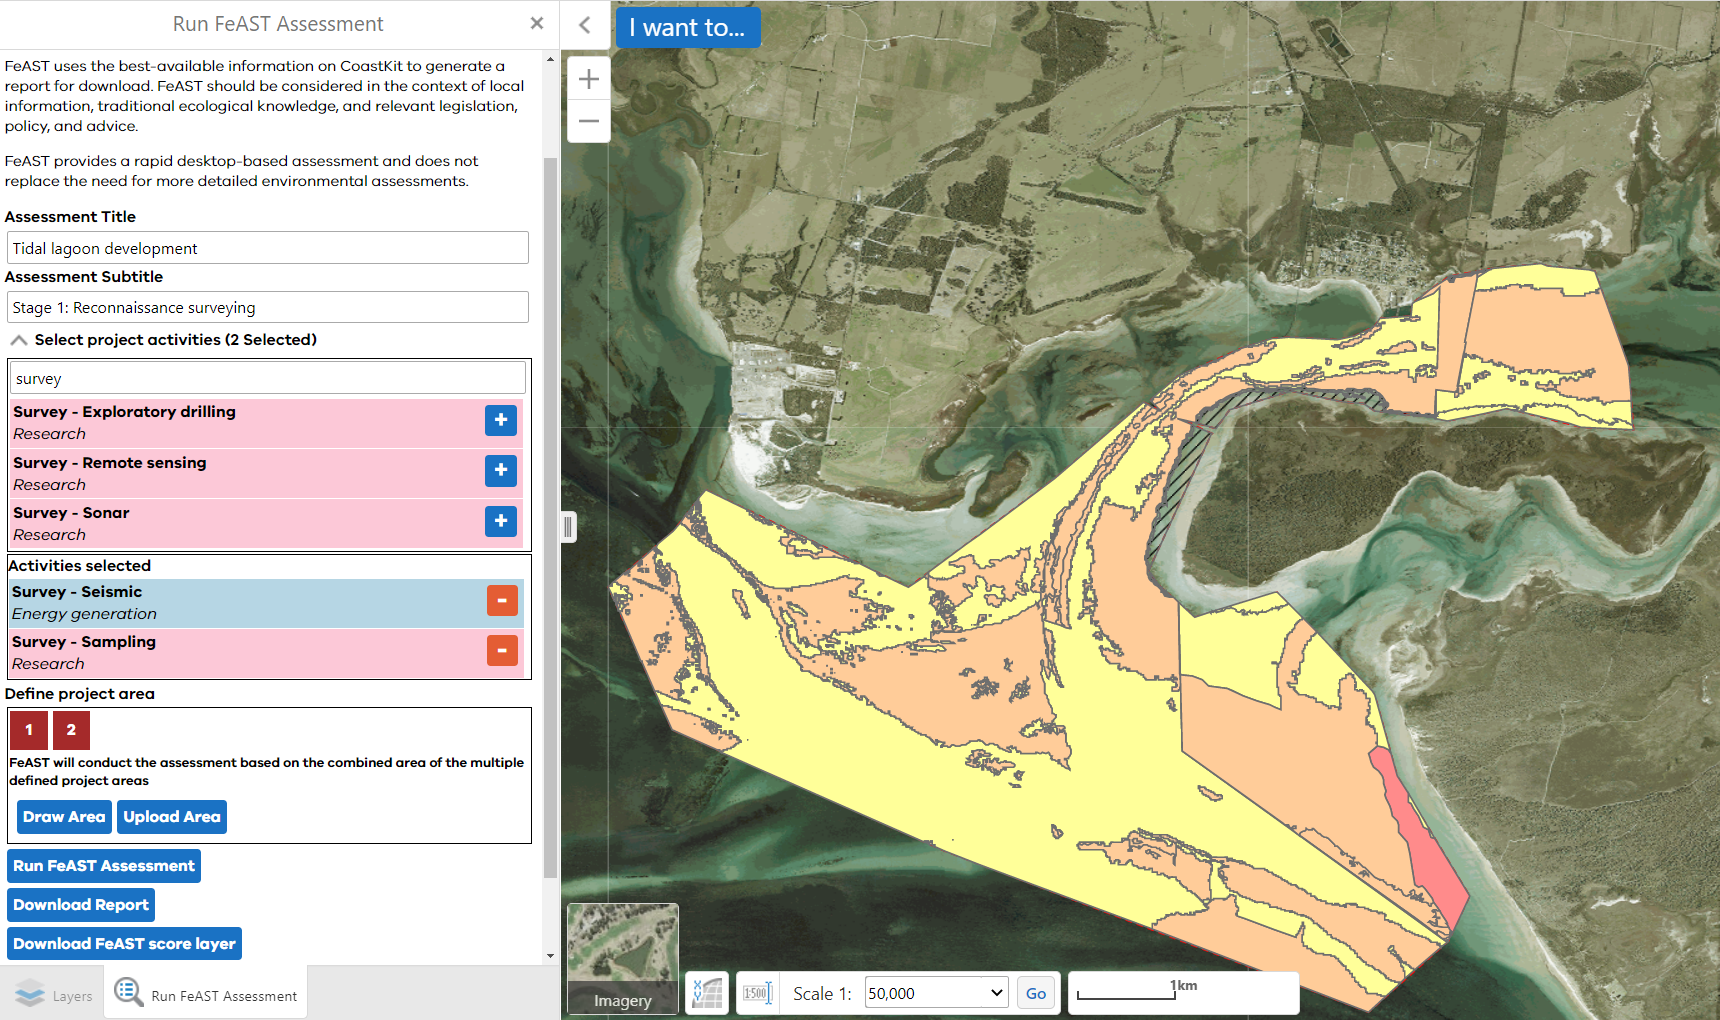Click the Draw Area button
The image size is (1720, 1020).
(64, 817)
